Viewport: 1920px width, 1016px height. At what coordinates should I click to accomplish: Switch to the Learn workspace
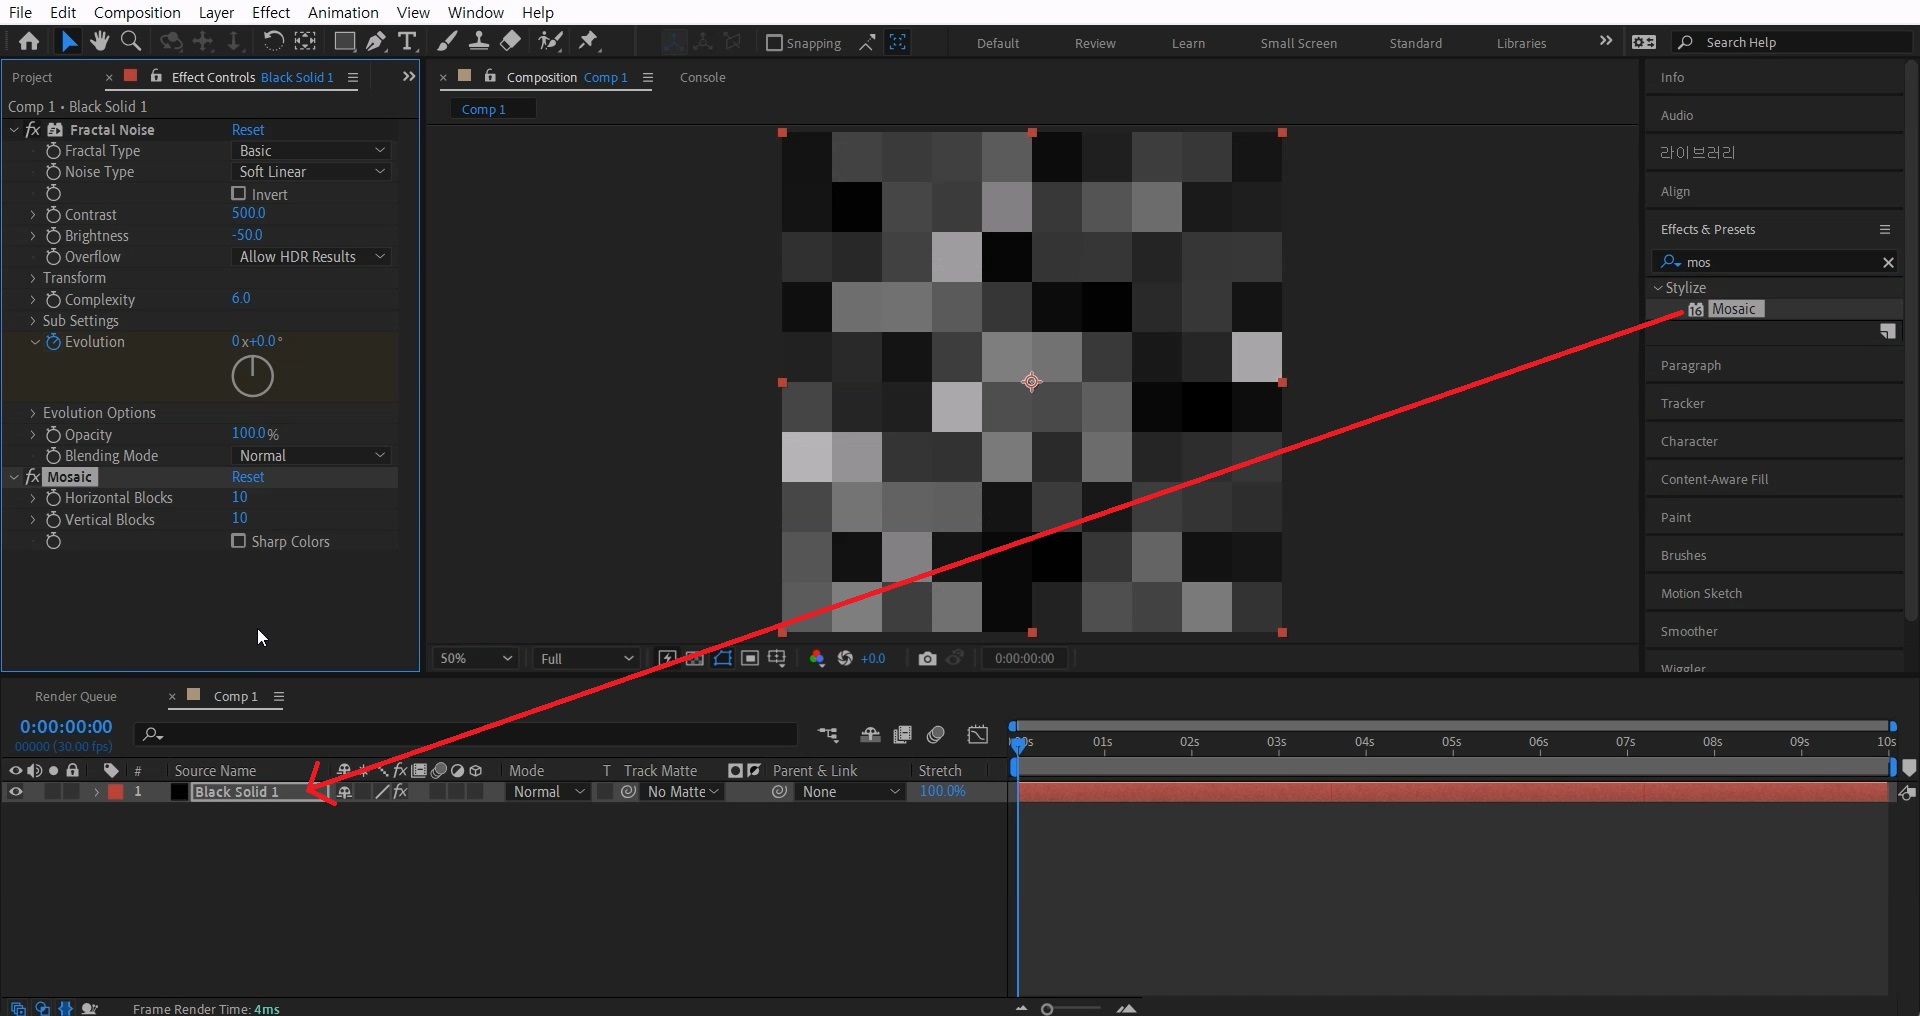[x=1188, y=43]
